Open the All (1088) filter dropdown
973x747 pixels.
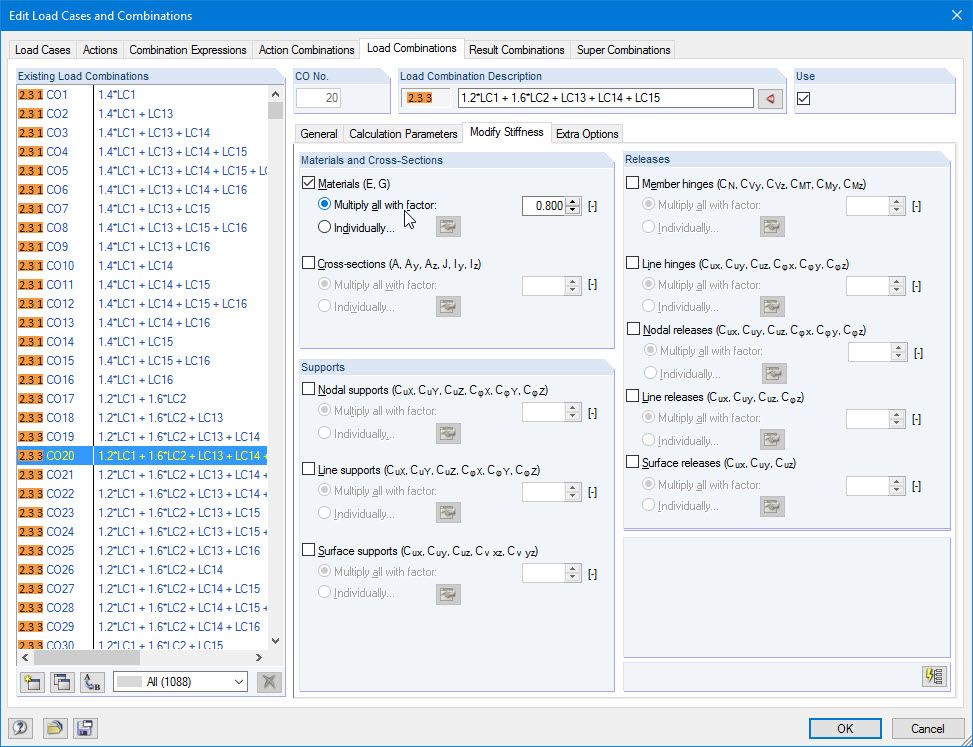point(181,682)
